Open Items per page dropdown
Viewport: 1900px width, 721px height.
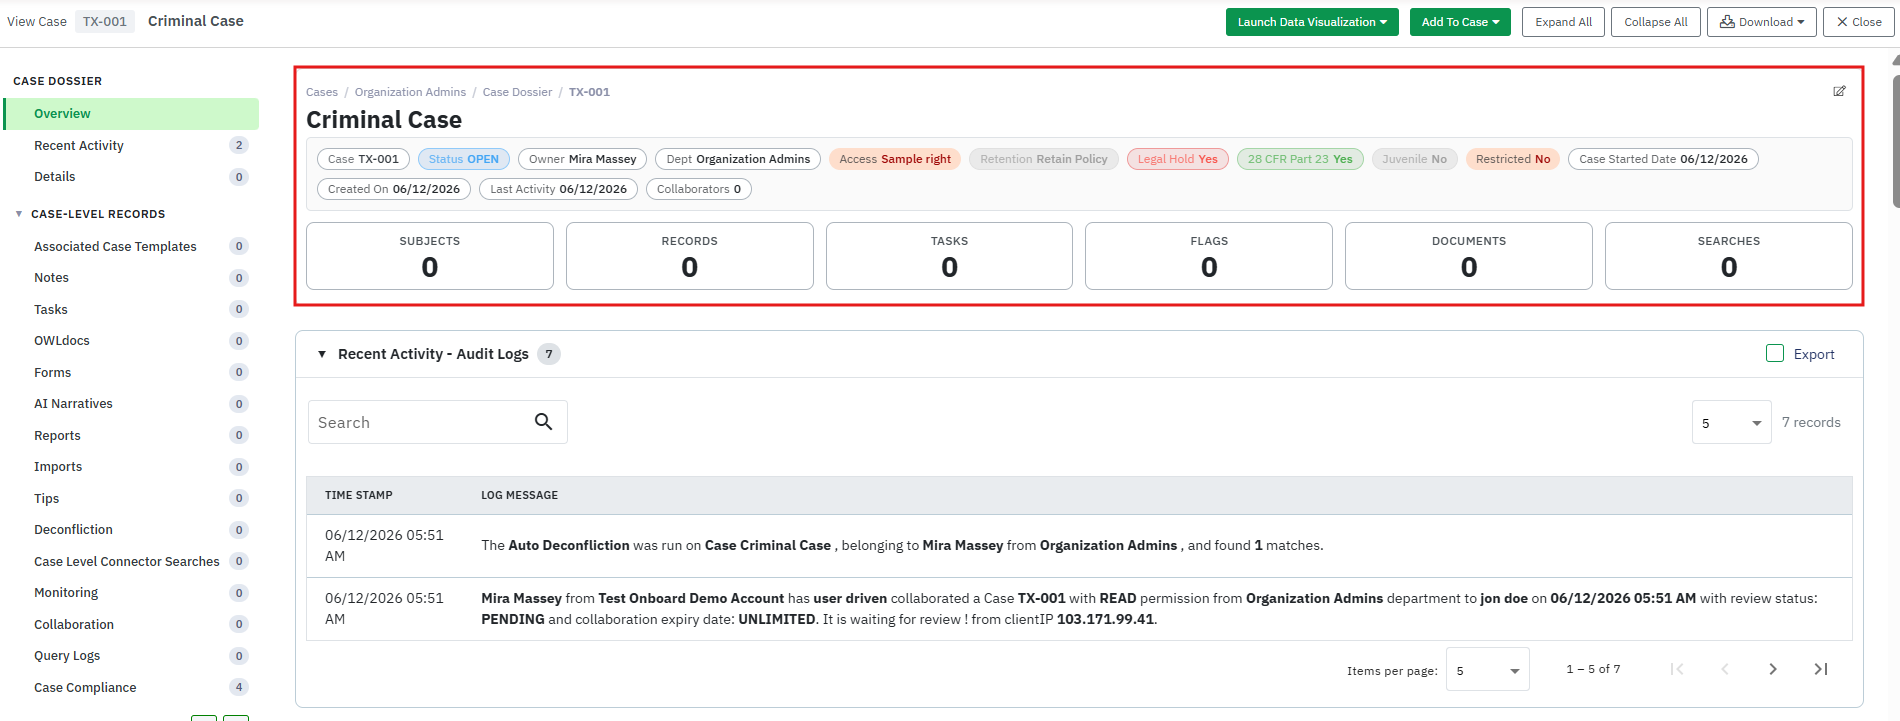(1488, 670)
